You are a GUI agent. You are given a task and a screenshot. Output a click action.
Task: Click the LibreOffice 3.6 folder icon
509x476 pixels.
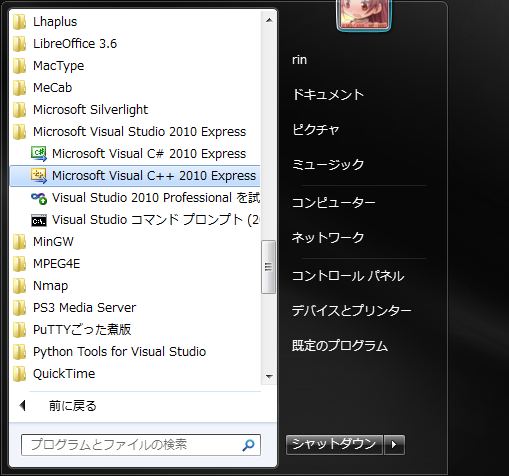pyautogui.click(x=20, y=44)
